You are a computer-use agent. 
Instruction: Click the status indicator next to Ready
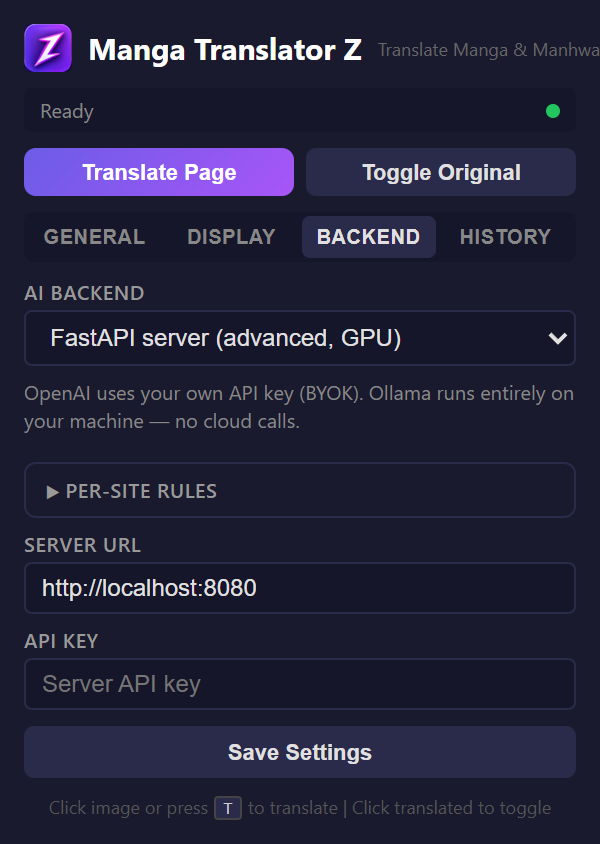click(551, 111)
